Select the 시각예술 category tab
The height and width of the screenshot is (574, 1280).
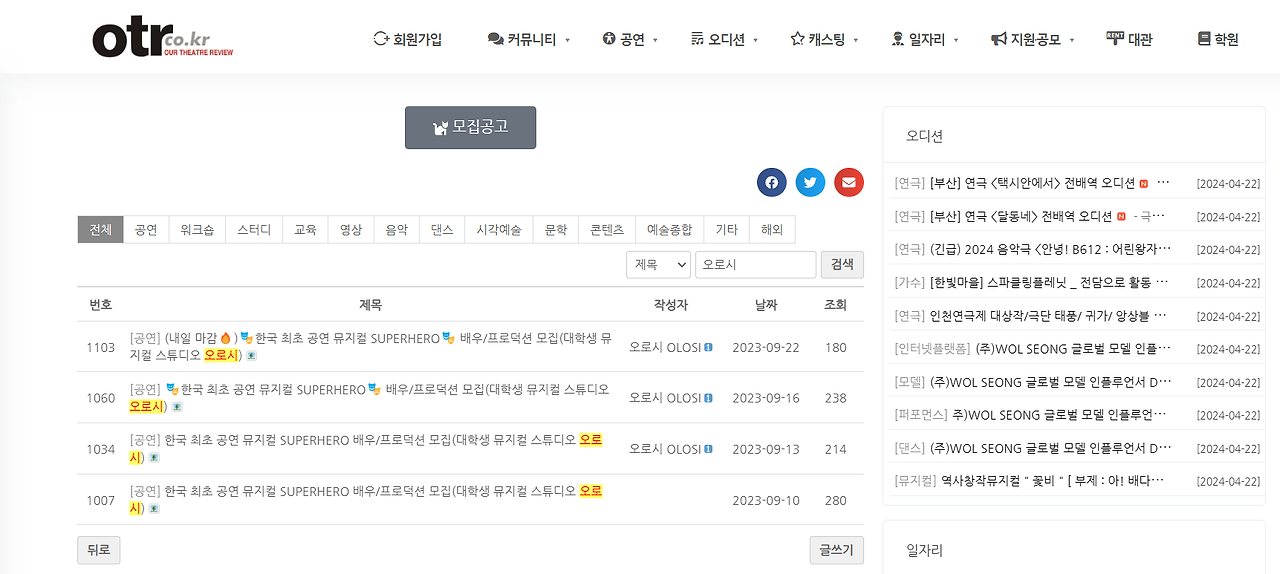pyautogui.click(x=499, y=229)
